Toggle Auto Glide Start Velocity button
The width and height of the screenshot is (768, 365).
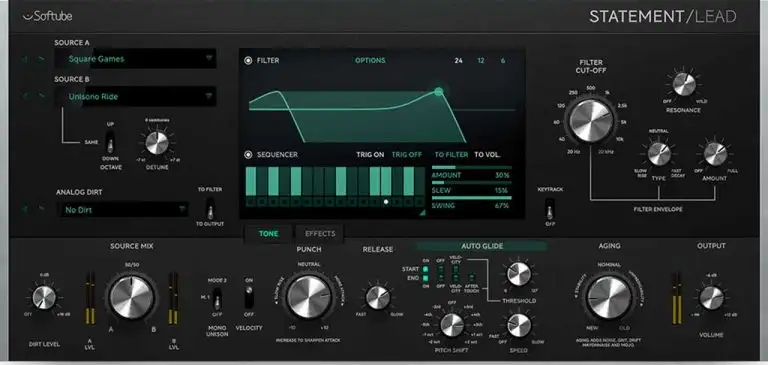[x=456, y=269]
